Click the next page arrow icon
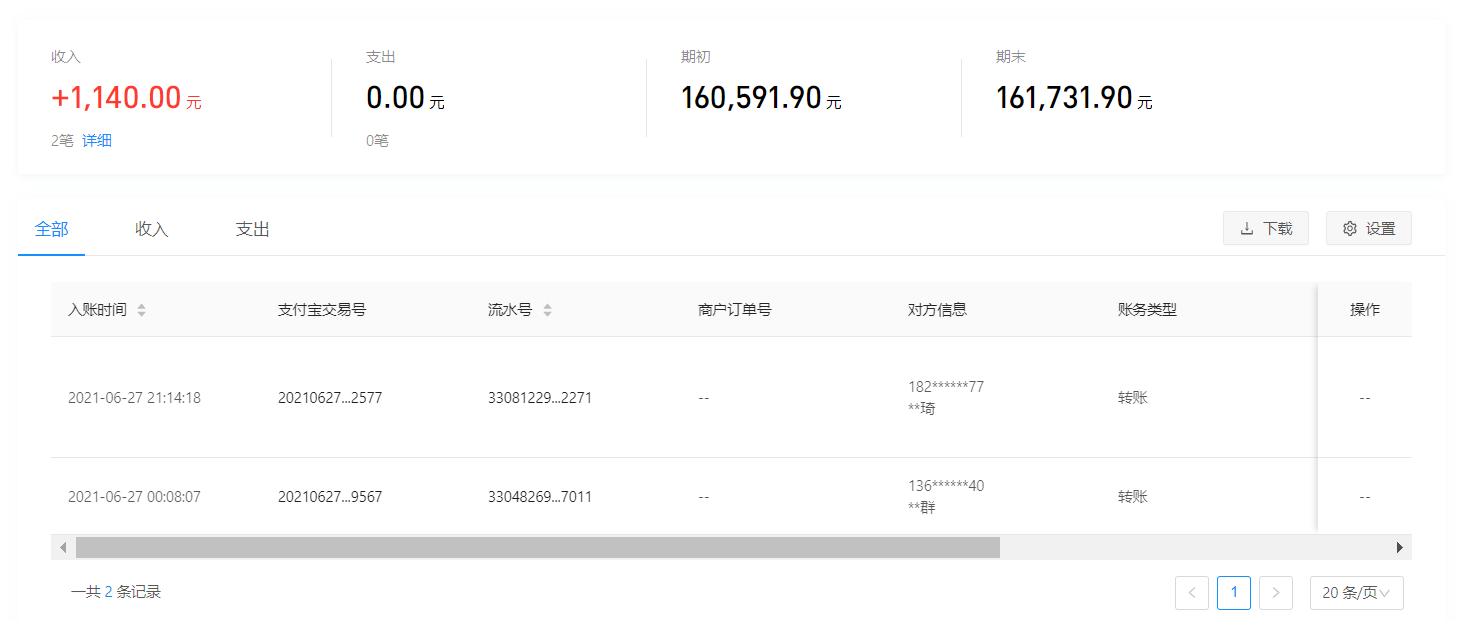The height and width of the screenshot is (621, 1478). (x=1276, y=592)
